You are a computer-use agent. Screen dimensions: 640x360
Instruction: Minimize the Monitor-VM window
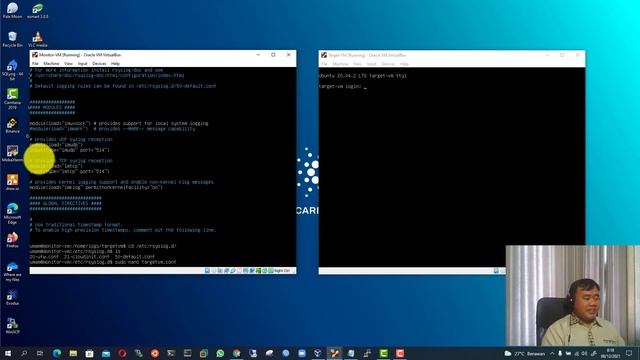[x=258, y=55]
